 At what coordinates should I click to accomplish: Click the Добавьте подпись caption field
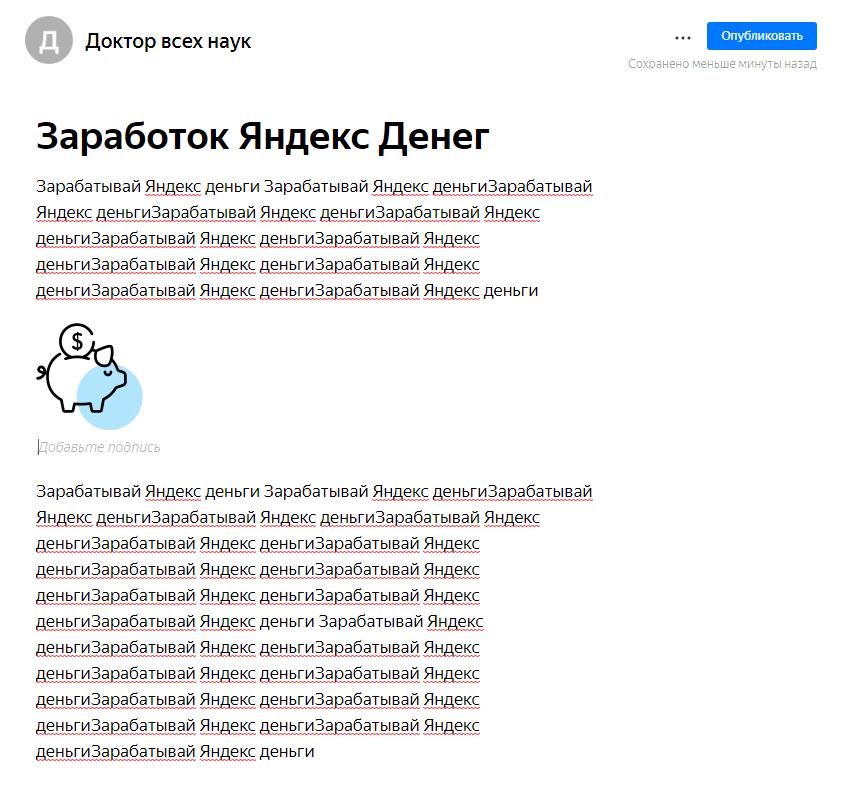pyautogui.click(x=99, y=448)
